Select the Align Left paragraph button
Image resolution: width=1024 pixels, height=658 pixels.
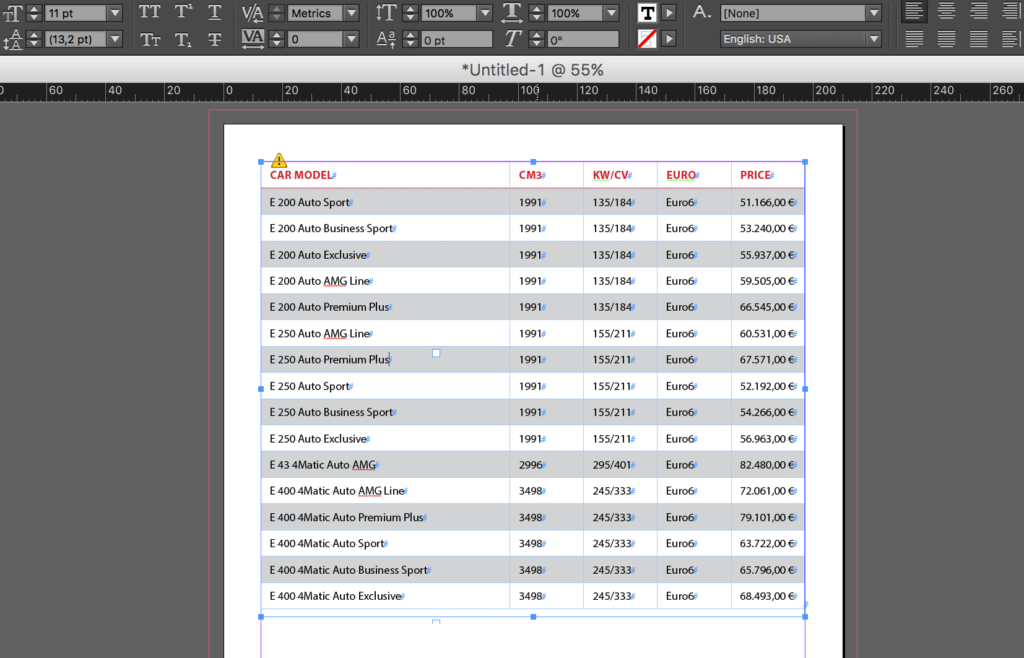(914, 11)
